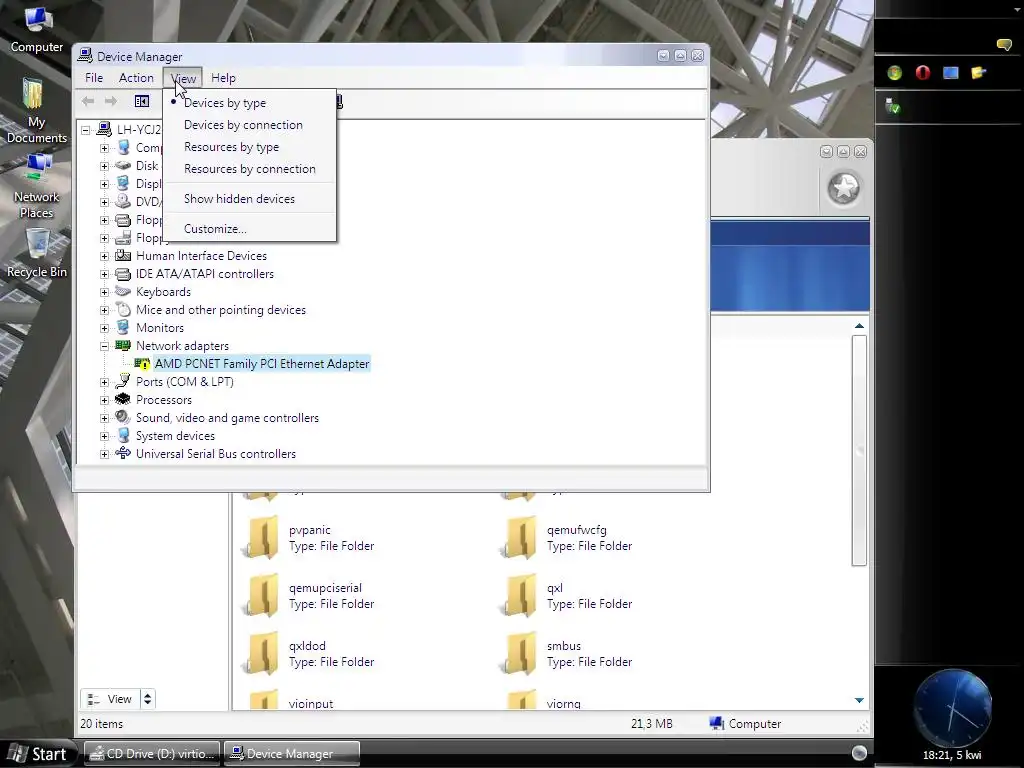
Task: Expand the Keyboards category
Action: (x=104, y=292)
